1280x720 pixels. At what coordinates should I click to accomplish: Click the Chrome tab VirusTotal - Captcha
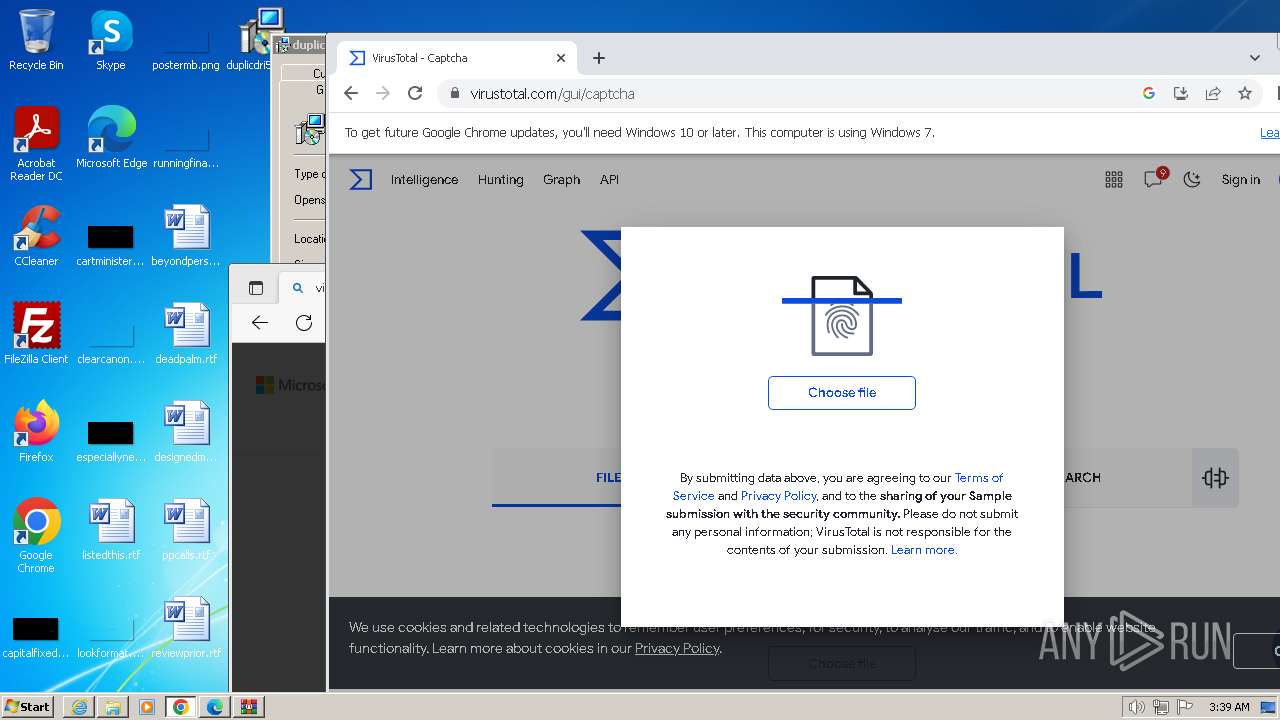[x=456, y=58]
